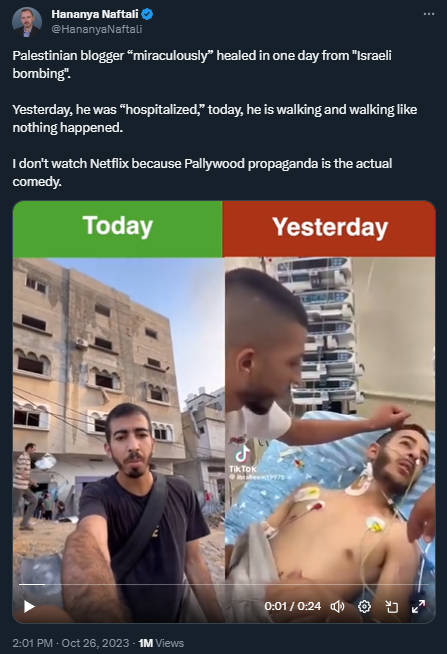
Task: Click the Today selfie footage with the building
Action: [119, 440]
